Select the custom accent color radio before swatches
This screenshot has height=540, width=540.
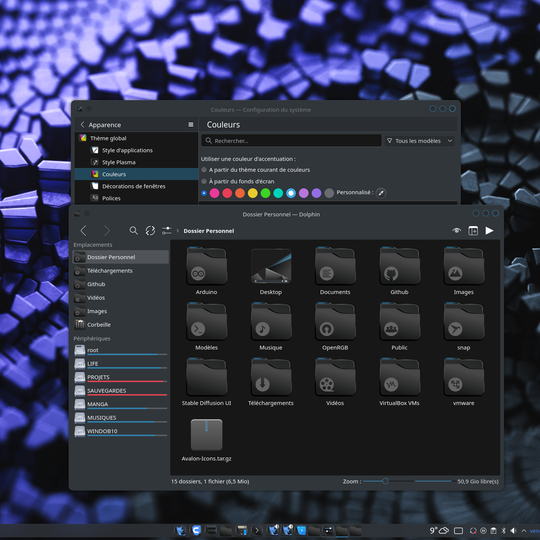[x=204, y=193]
